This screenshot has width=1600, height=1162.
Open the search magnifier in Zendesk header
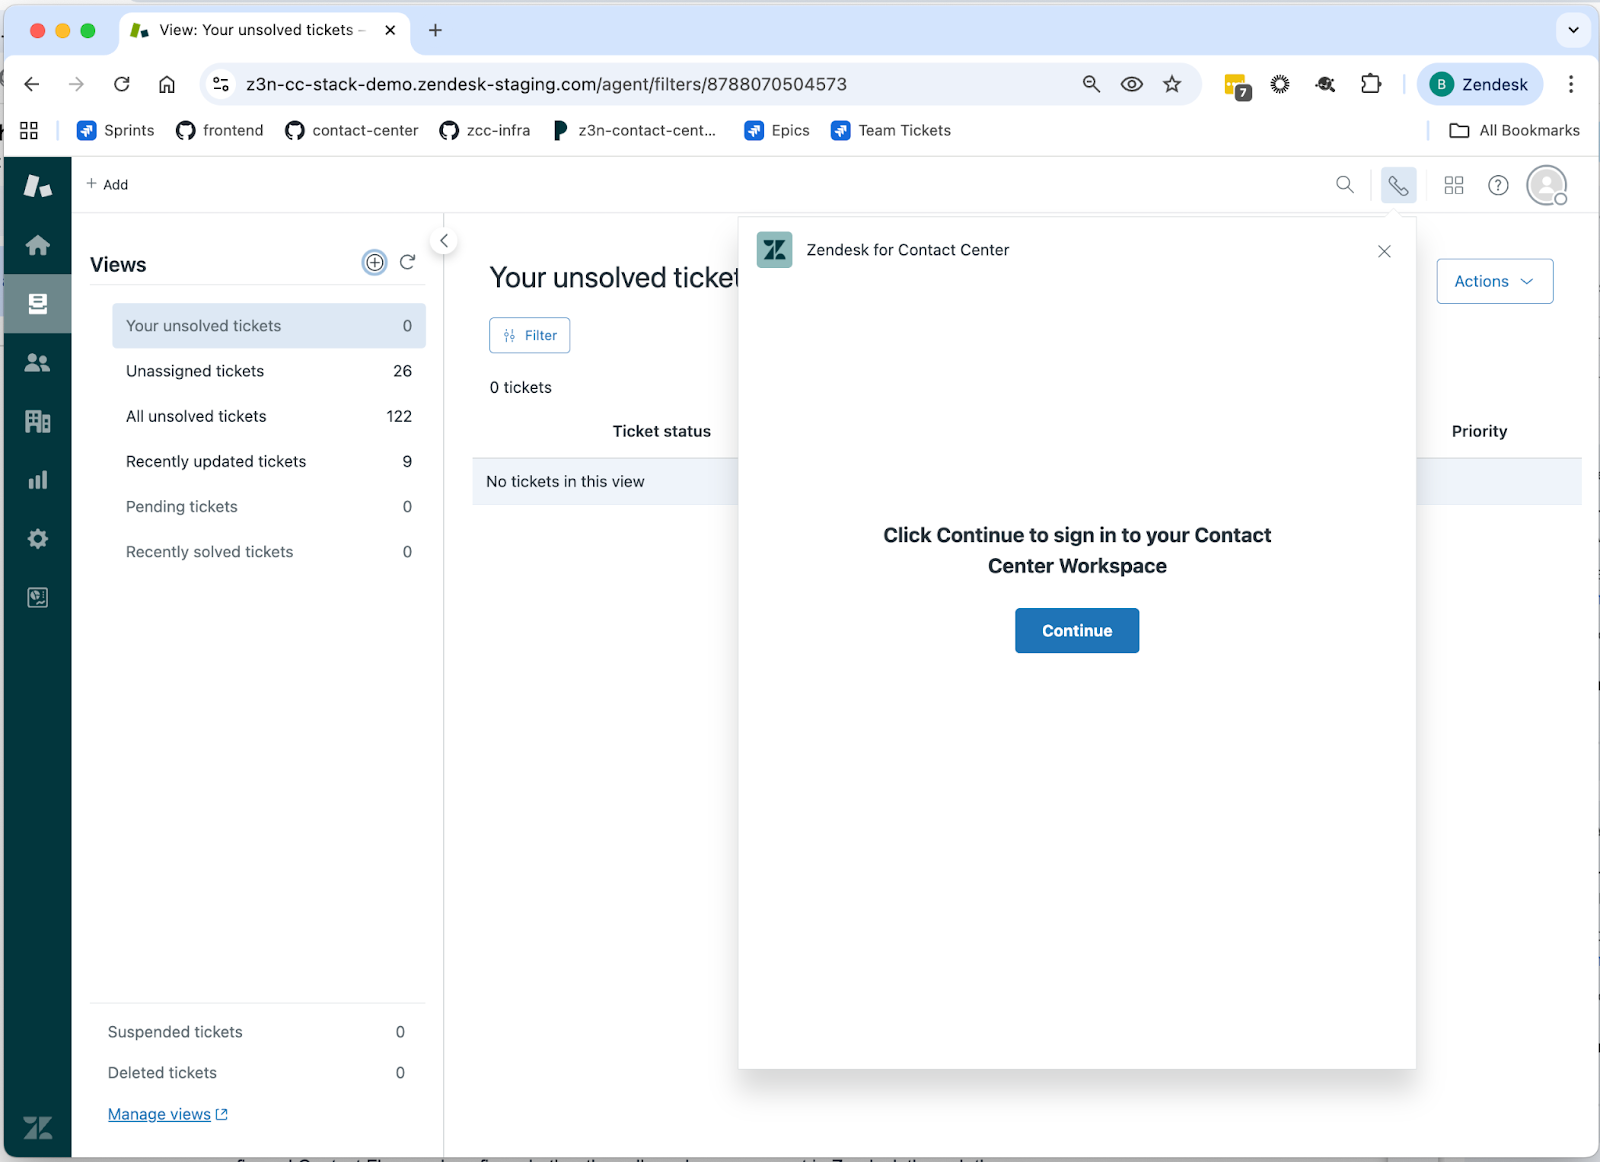point(1345,185)
